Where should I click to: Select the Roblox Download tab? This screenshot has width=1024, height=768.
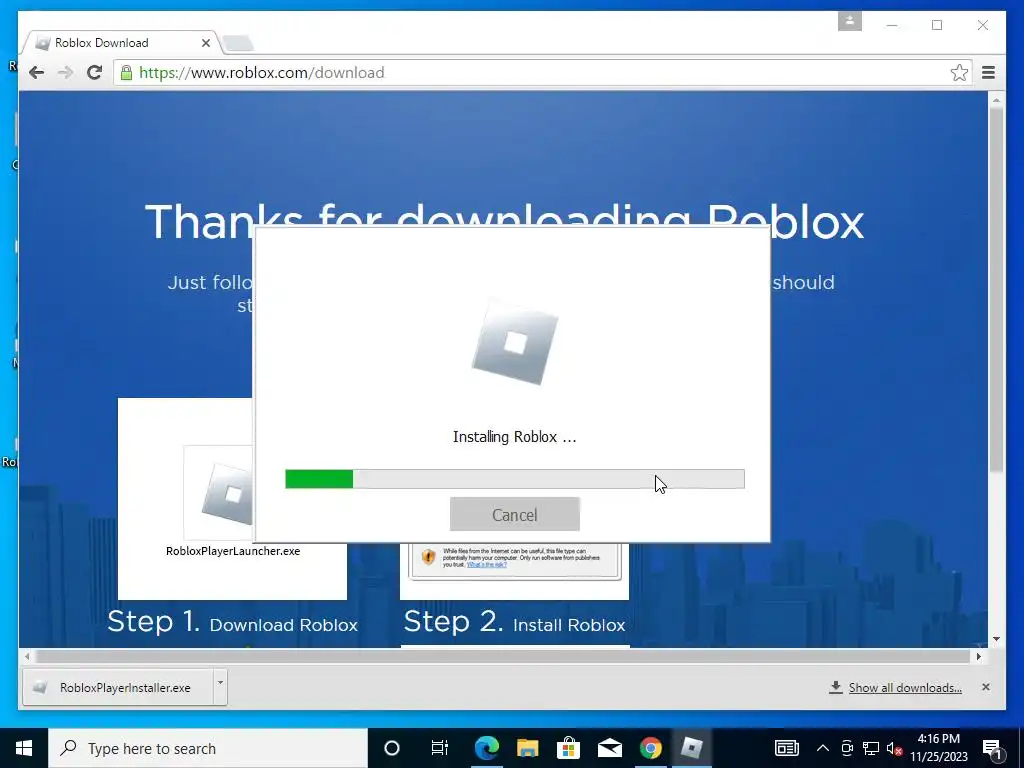pyautogui.click(x=121, y=43)
